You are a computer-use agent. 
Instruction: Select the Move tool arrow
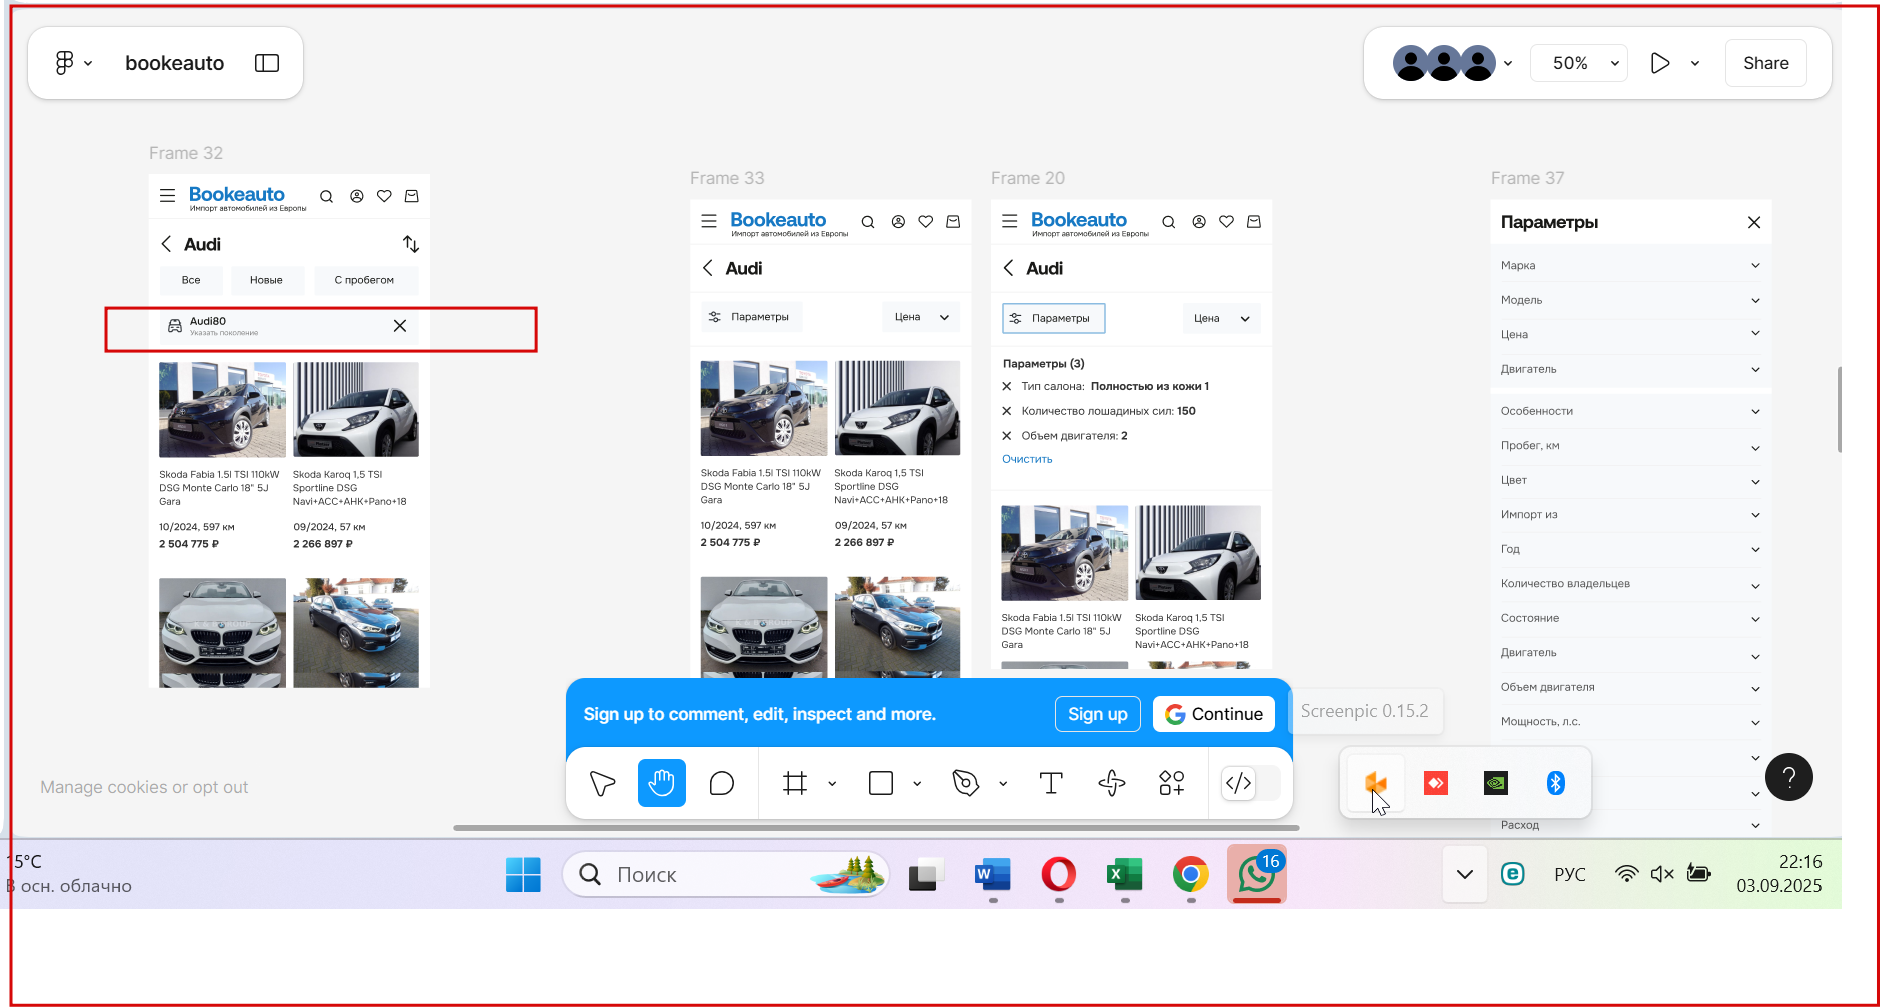602,783
